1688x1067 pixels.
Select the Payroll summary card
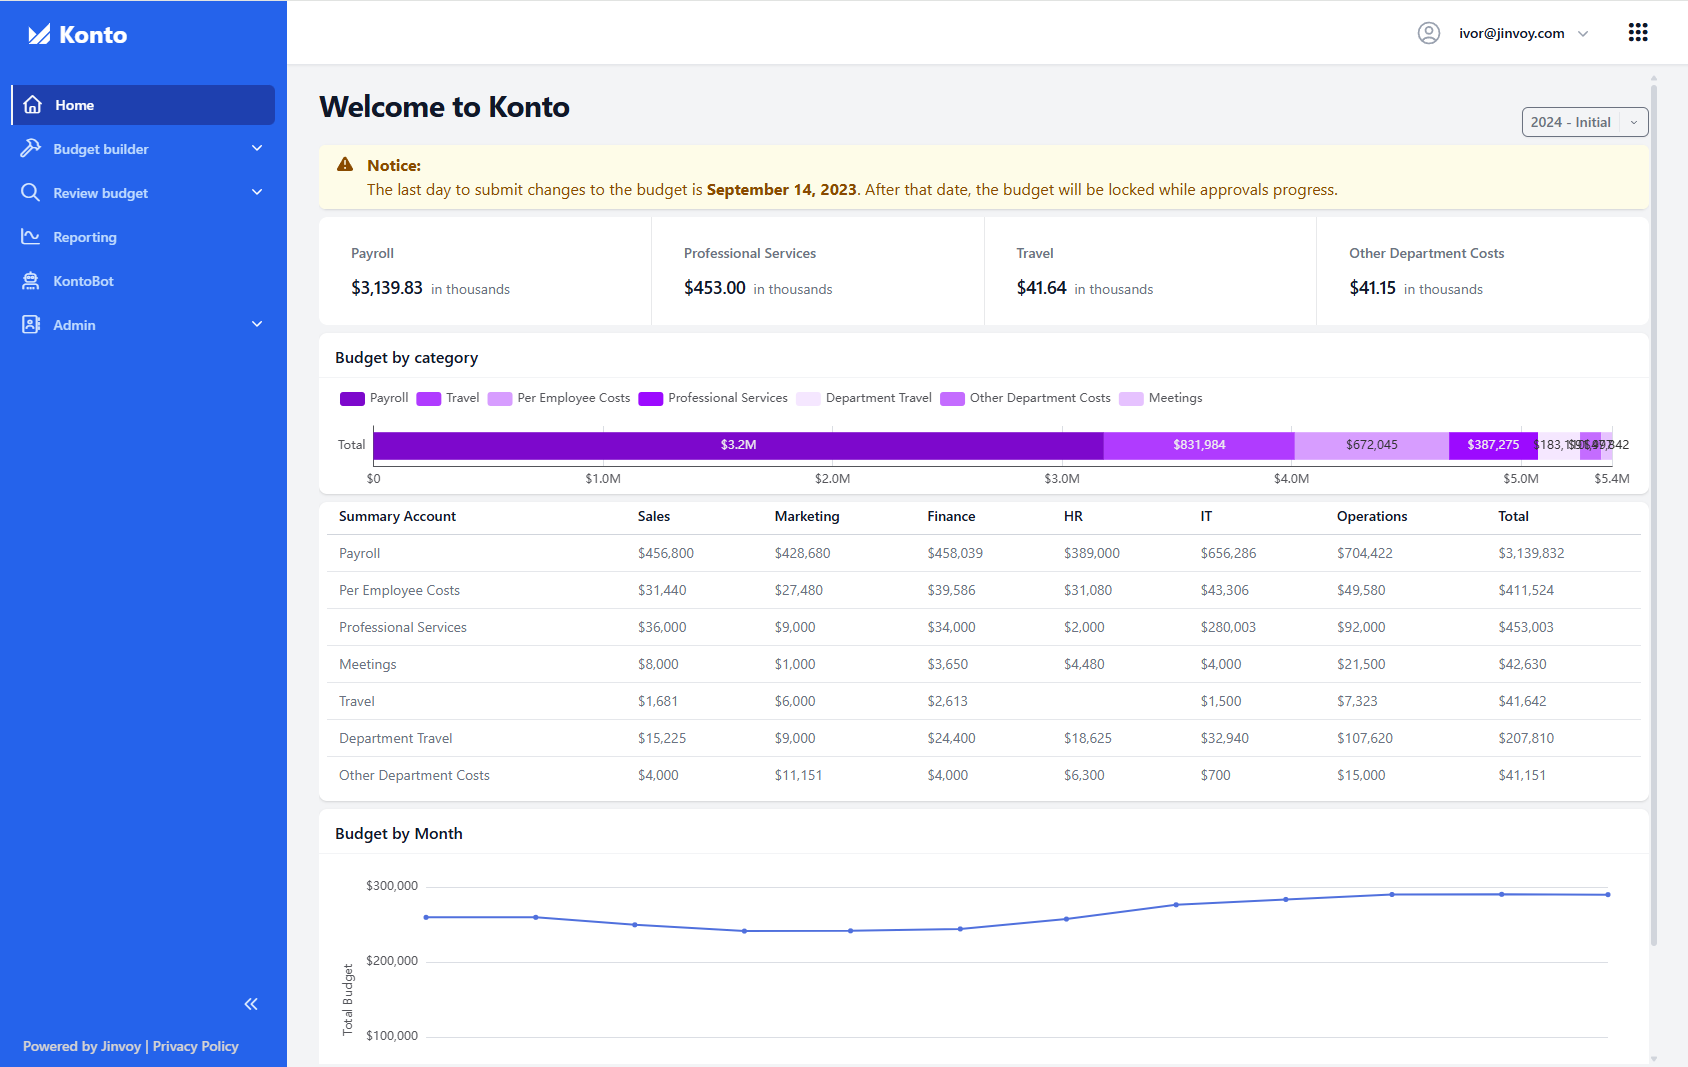(485, 271)
